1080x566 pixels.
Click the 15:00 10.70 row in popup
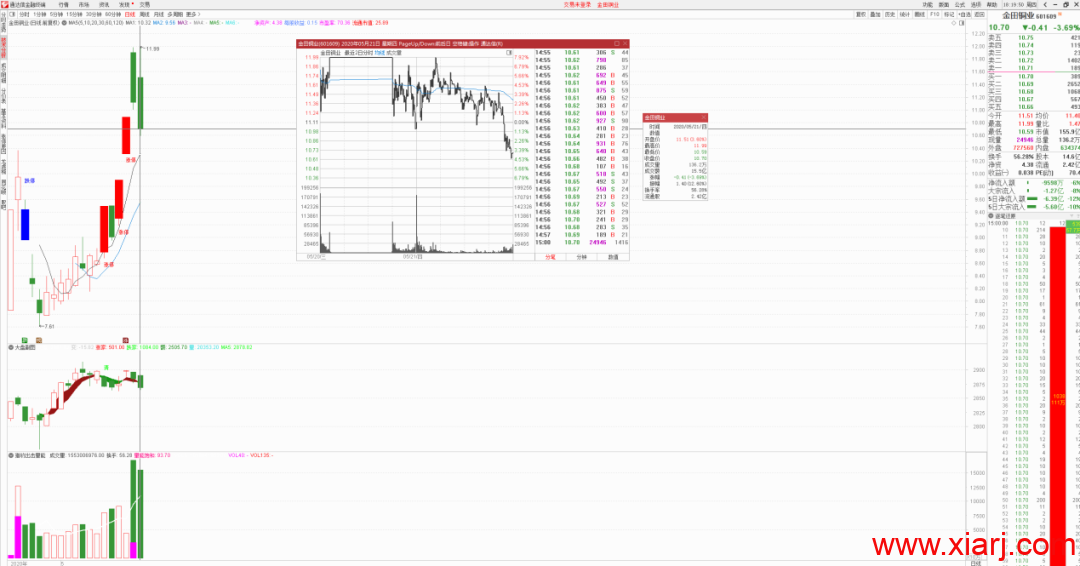pos(582,242)
